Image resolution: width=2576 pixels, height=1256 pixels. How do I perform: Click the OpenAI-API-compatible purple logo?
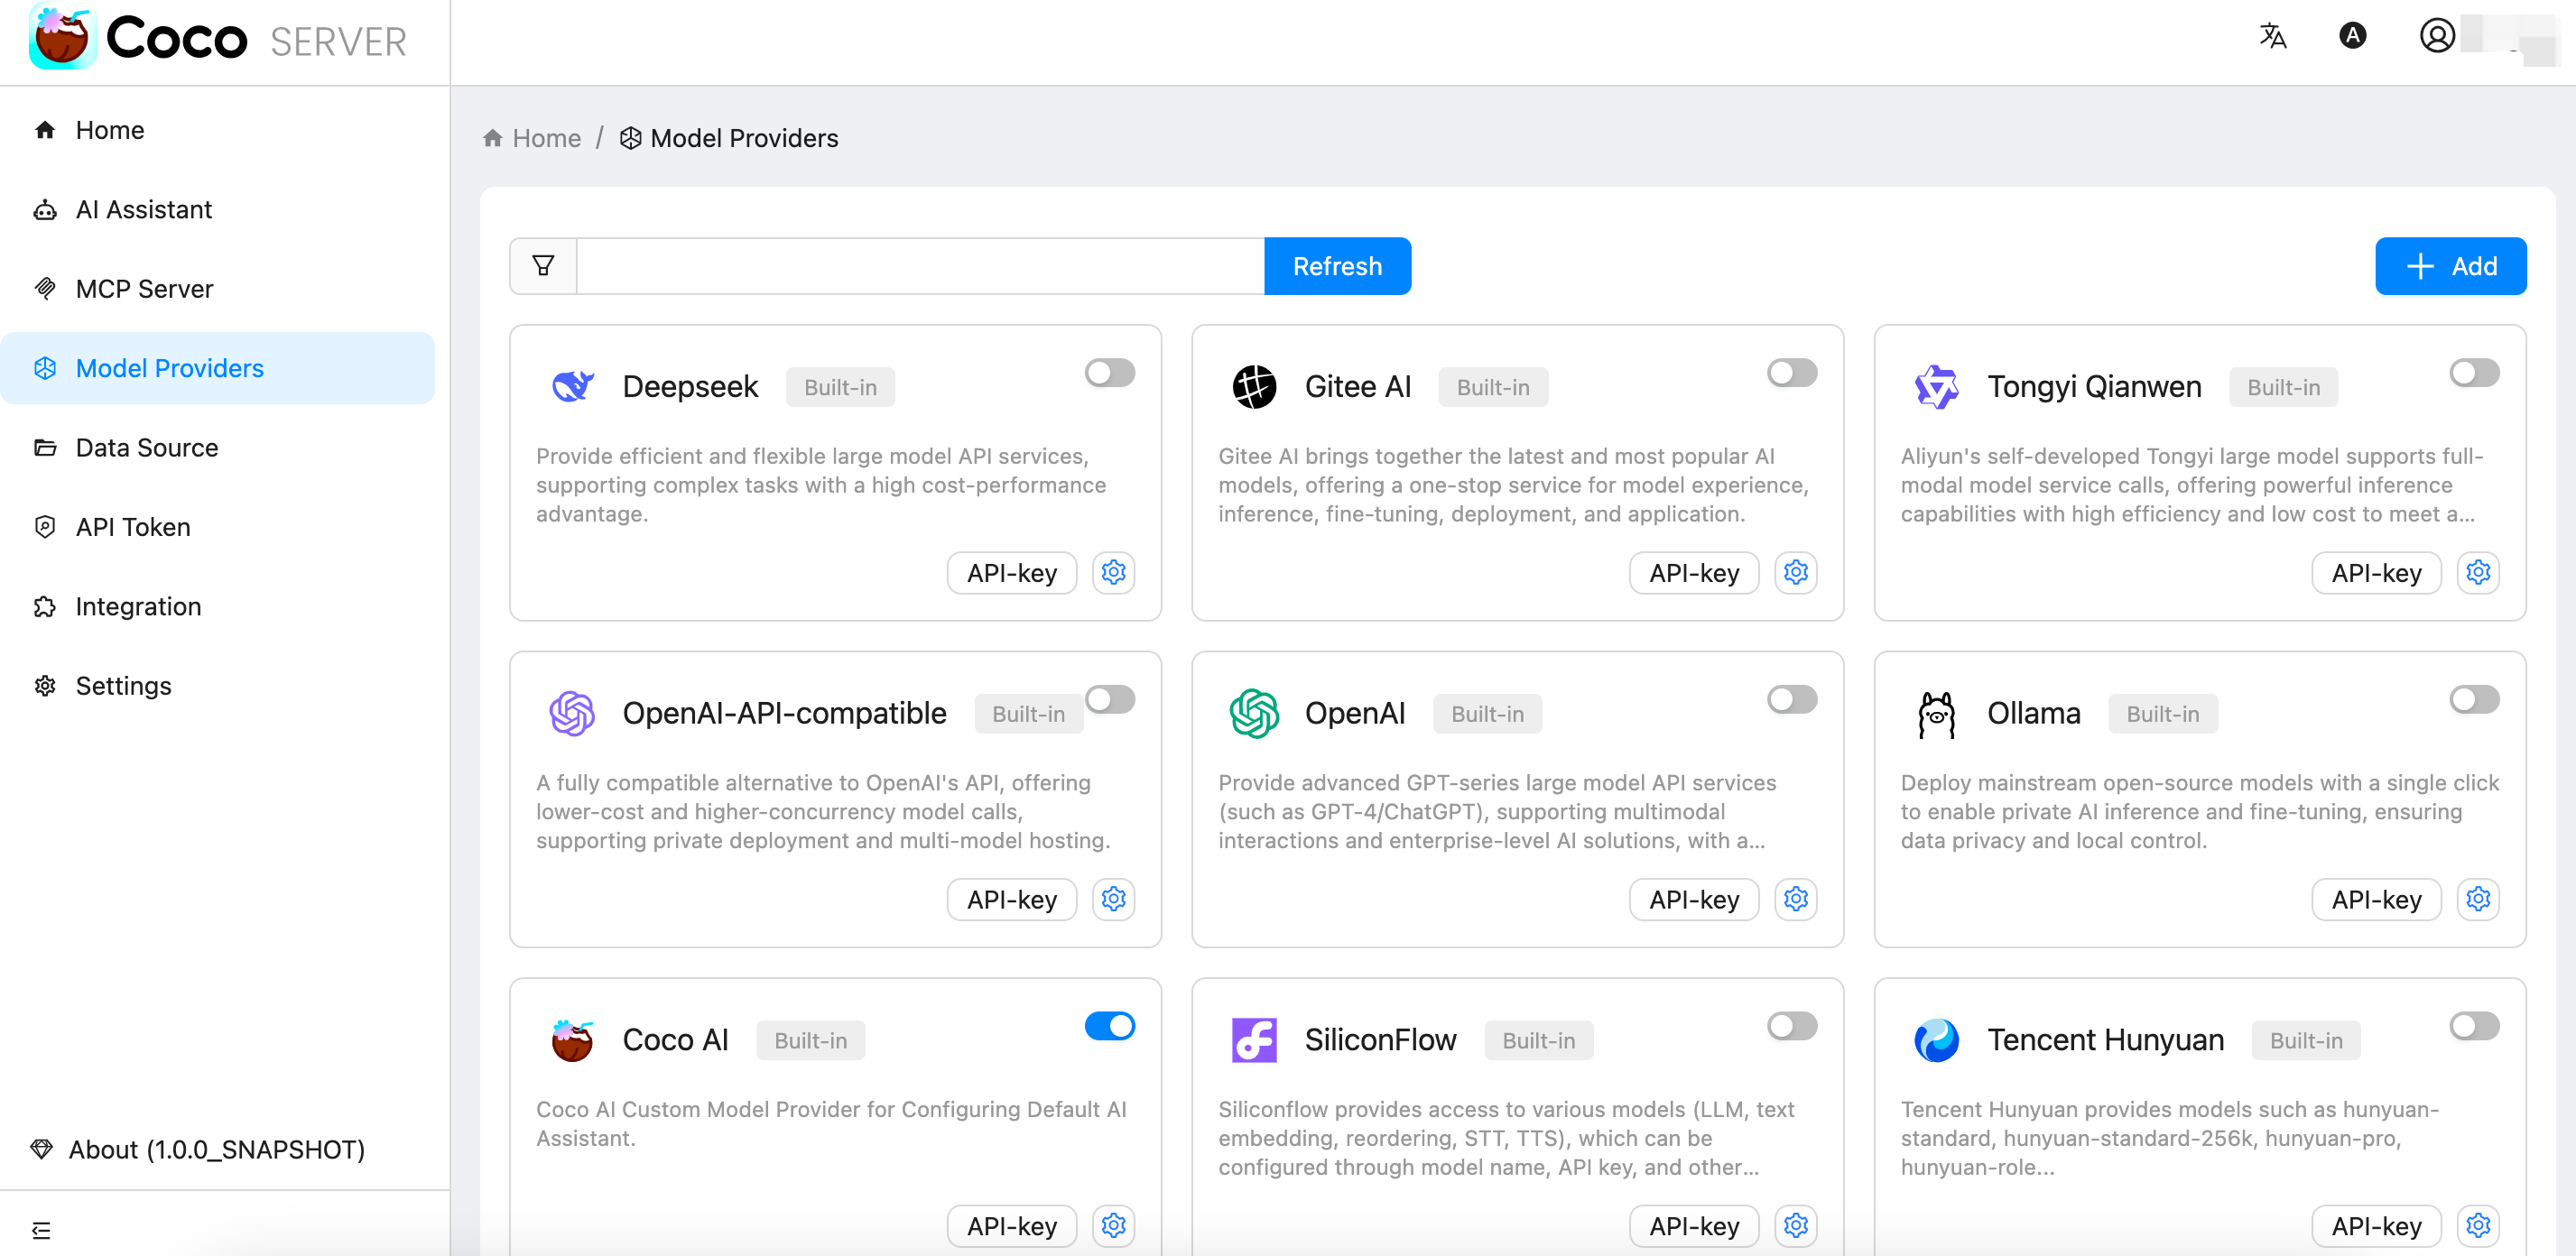(x=572, y=713)
